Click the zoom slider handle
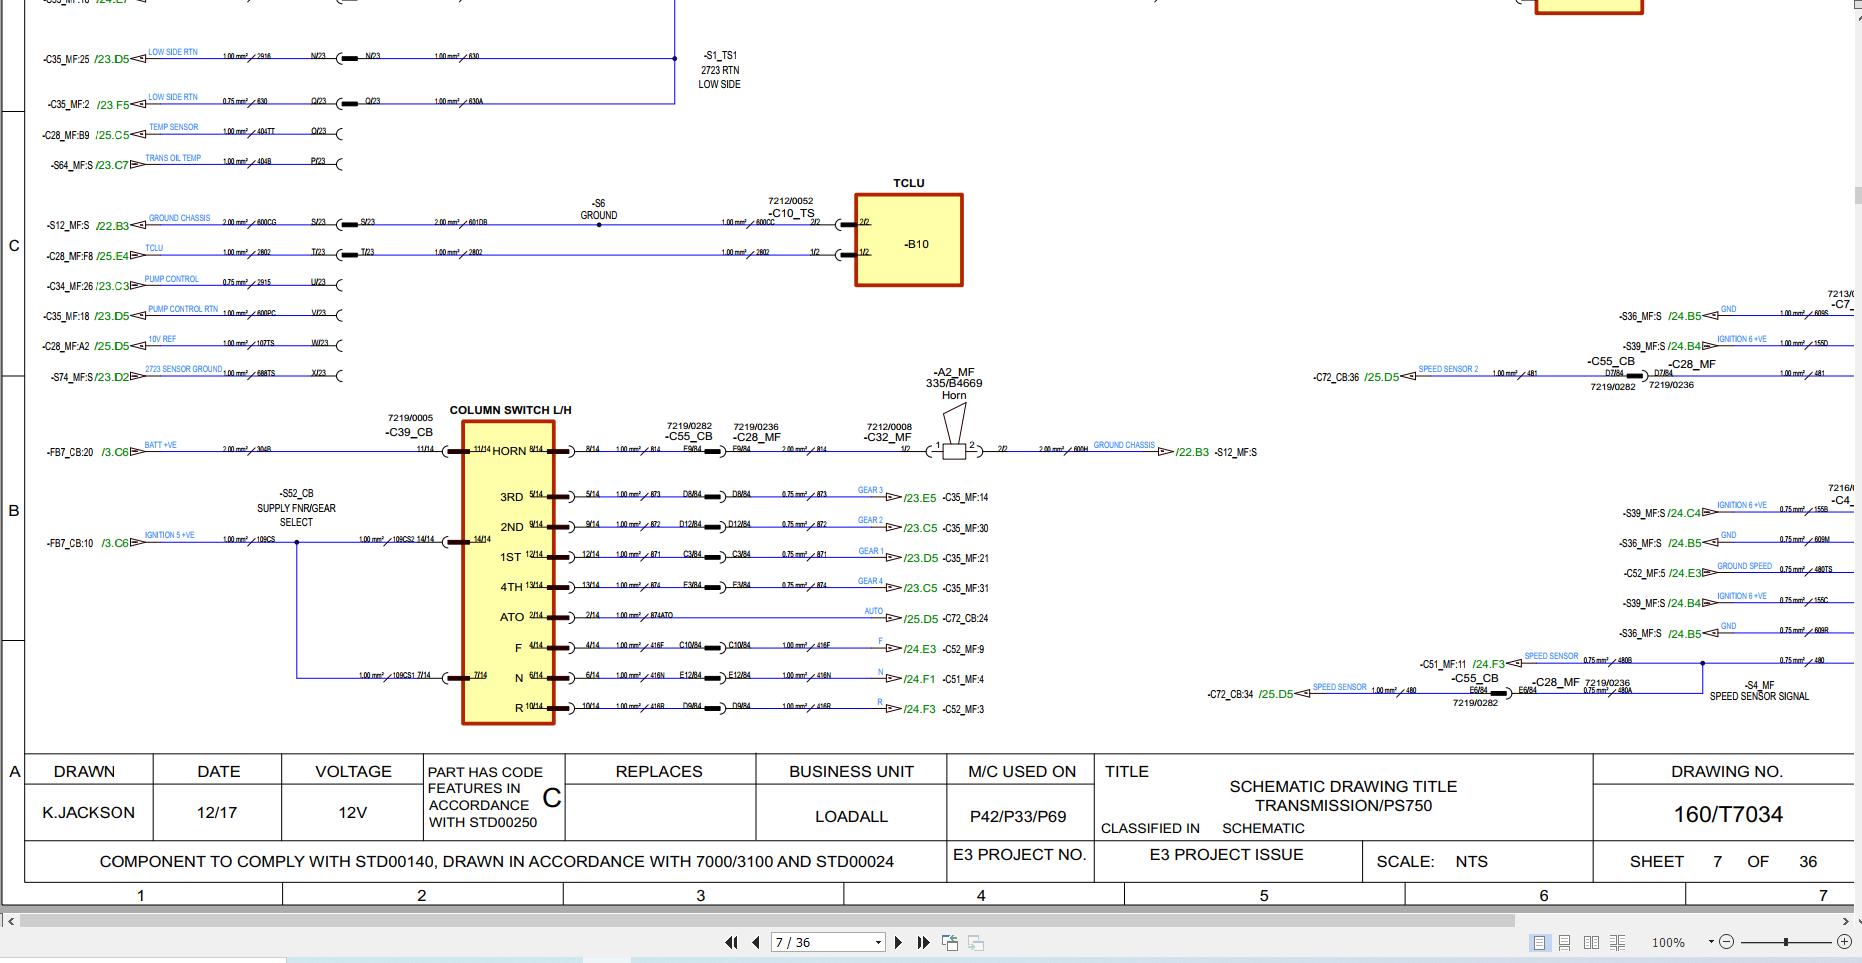The image size is (1862, 963). pos(1786,942)
